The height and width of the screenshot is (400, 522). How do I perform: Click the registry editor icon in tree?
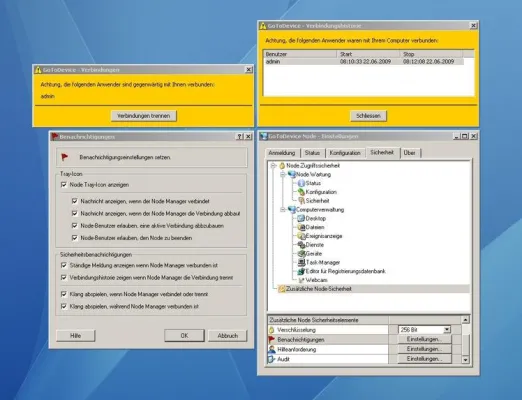click(301, 271)
